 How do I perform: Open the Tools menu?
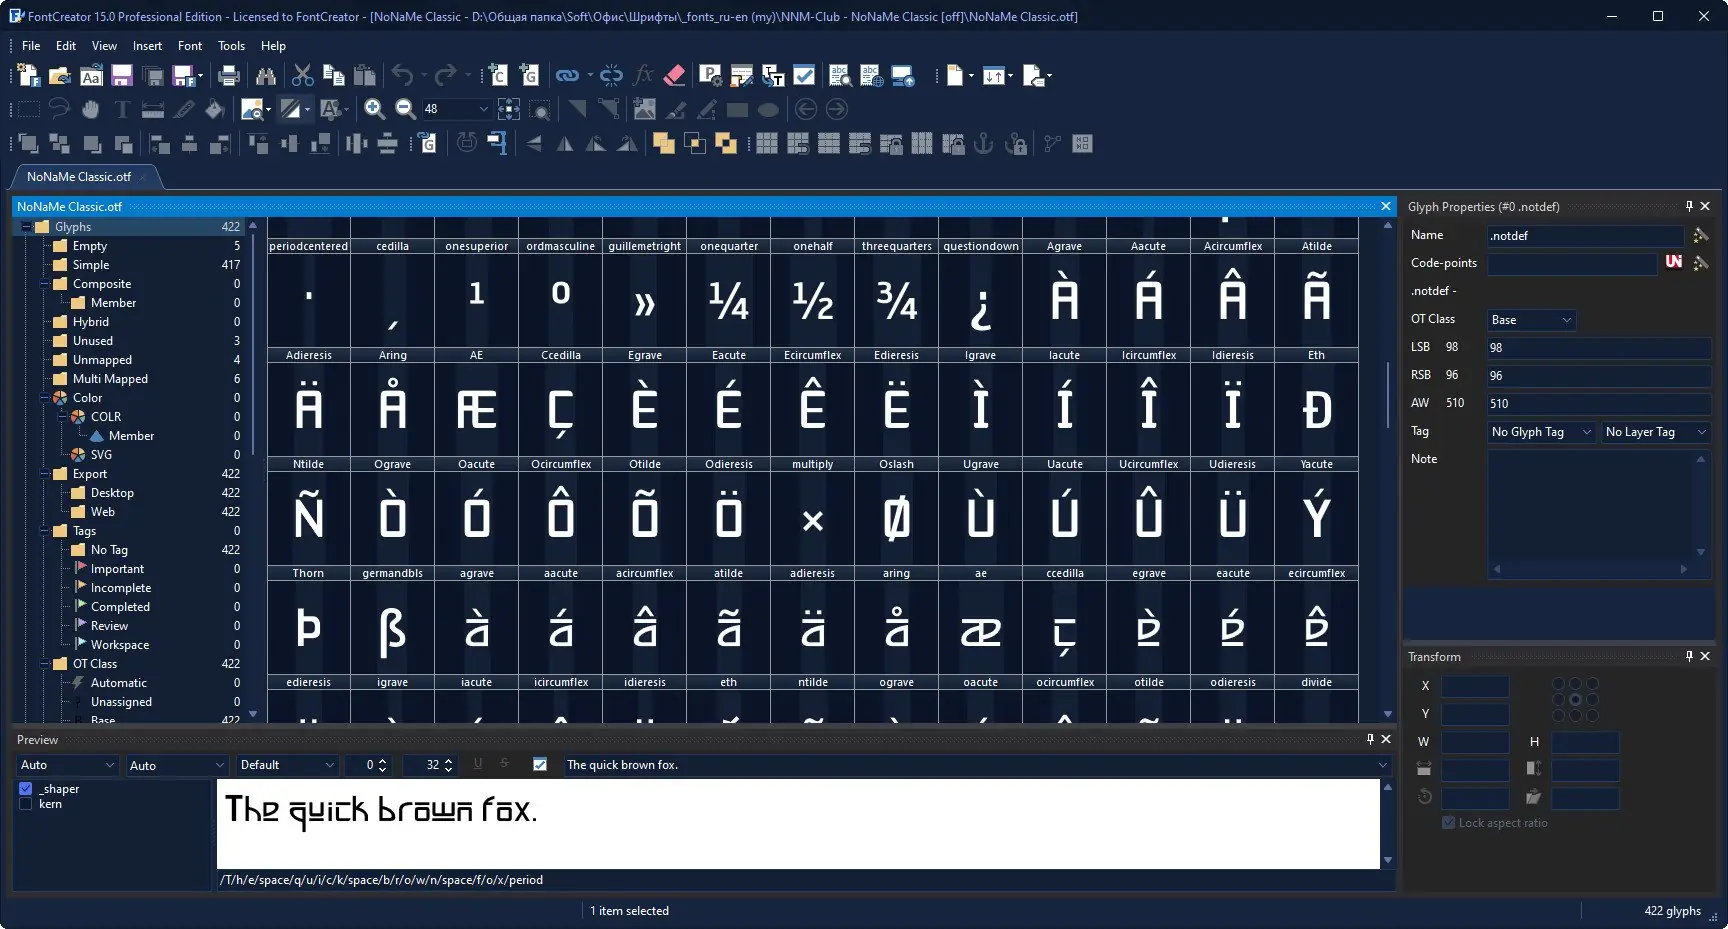click(x=231, y=46)
